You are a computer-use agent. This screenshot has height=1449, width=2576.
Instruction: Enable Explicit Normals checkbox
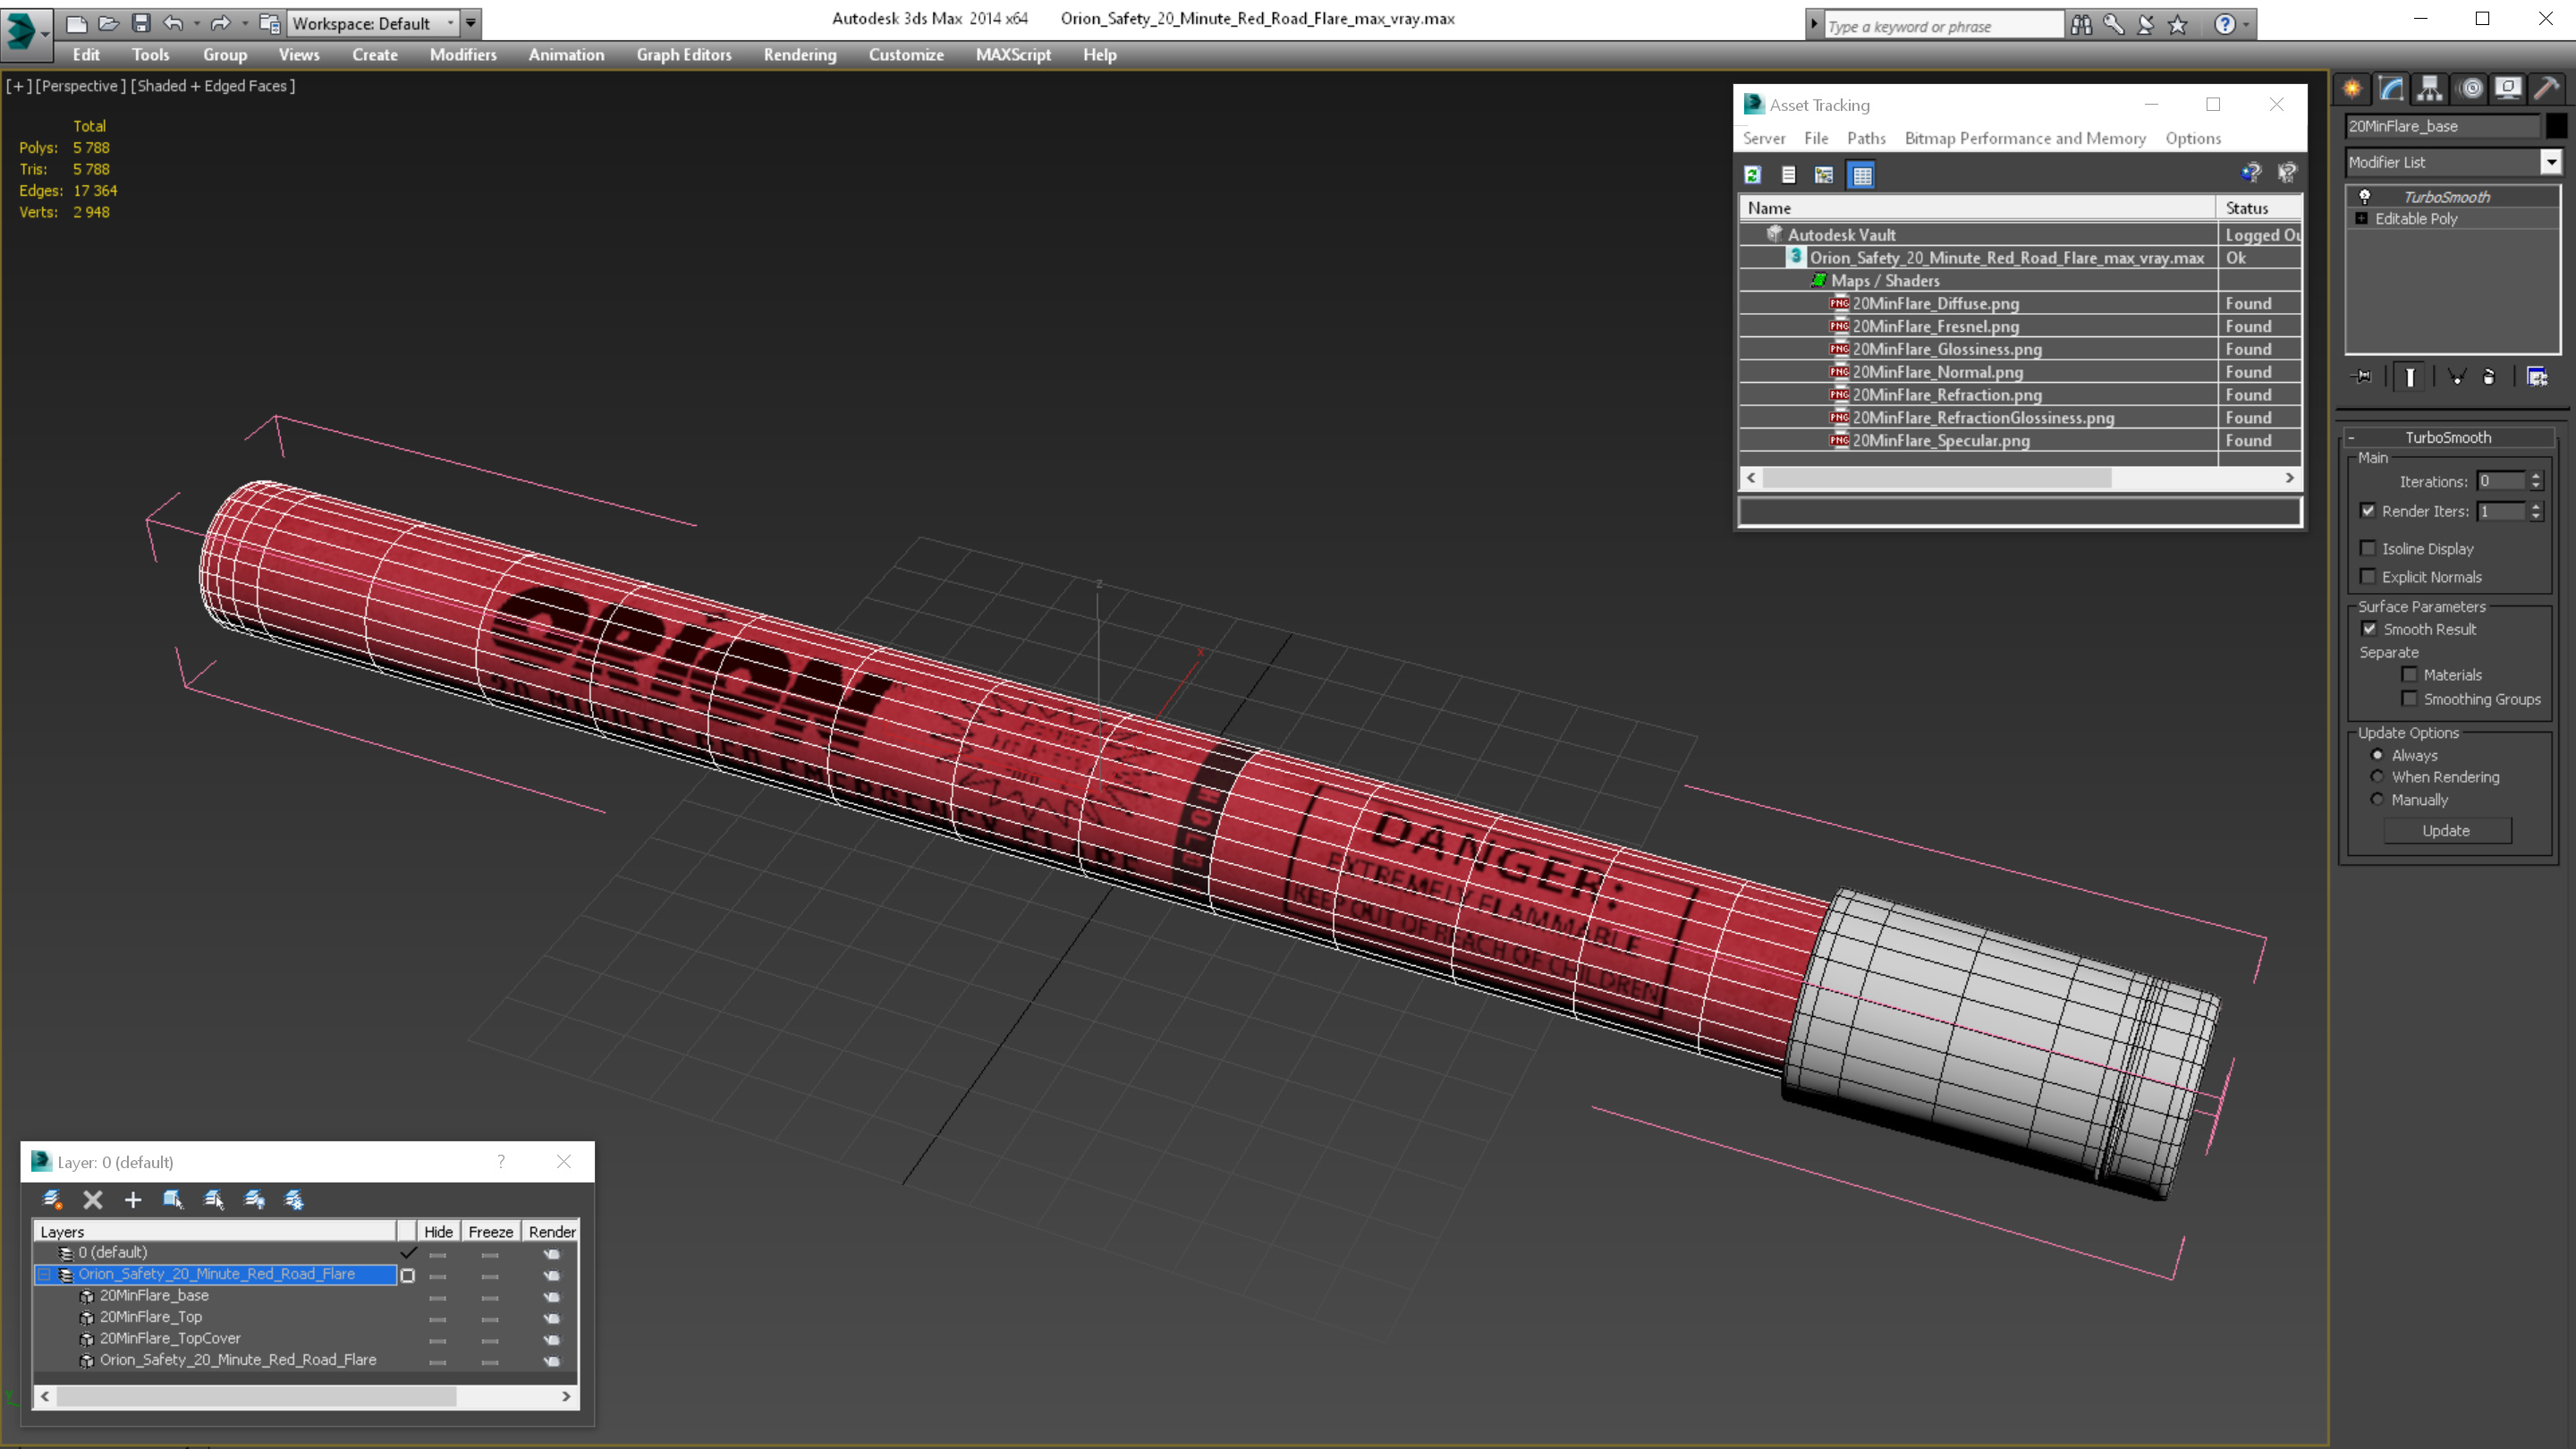click(x=2368, y=576)
